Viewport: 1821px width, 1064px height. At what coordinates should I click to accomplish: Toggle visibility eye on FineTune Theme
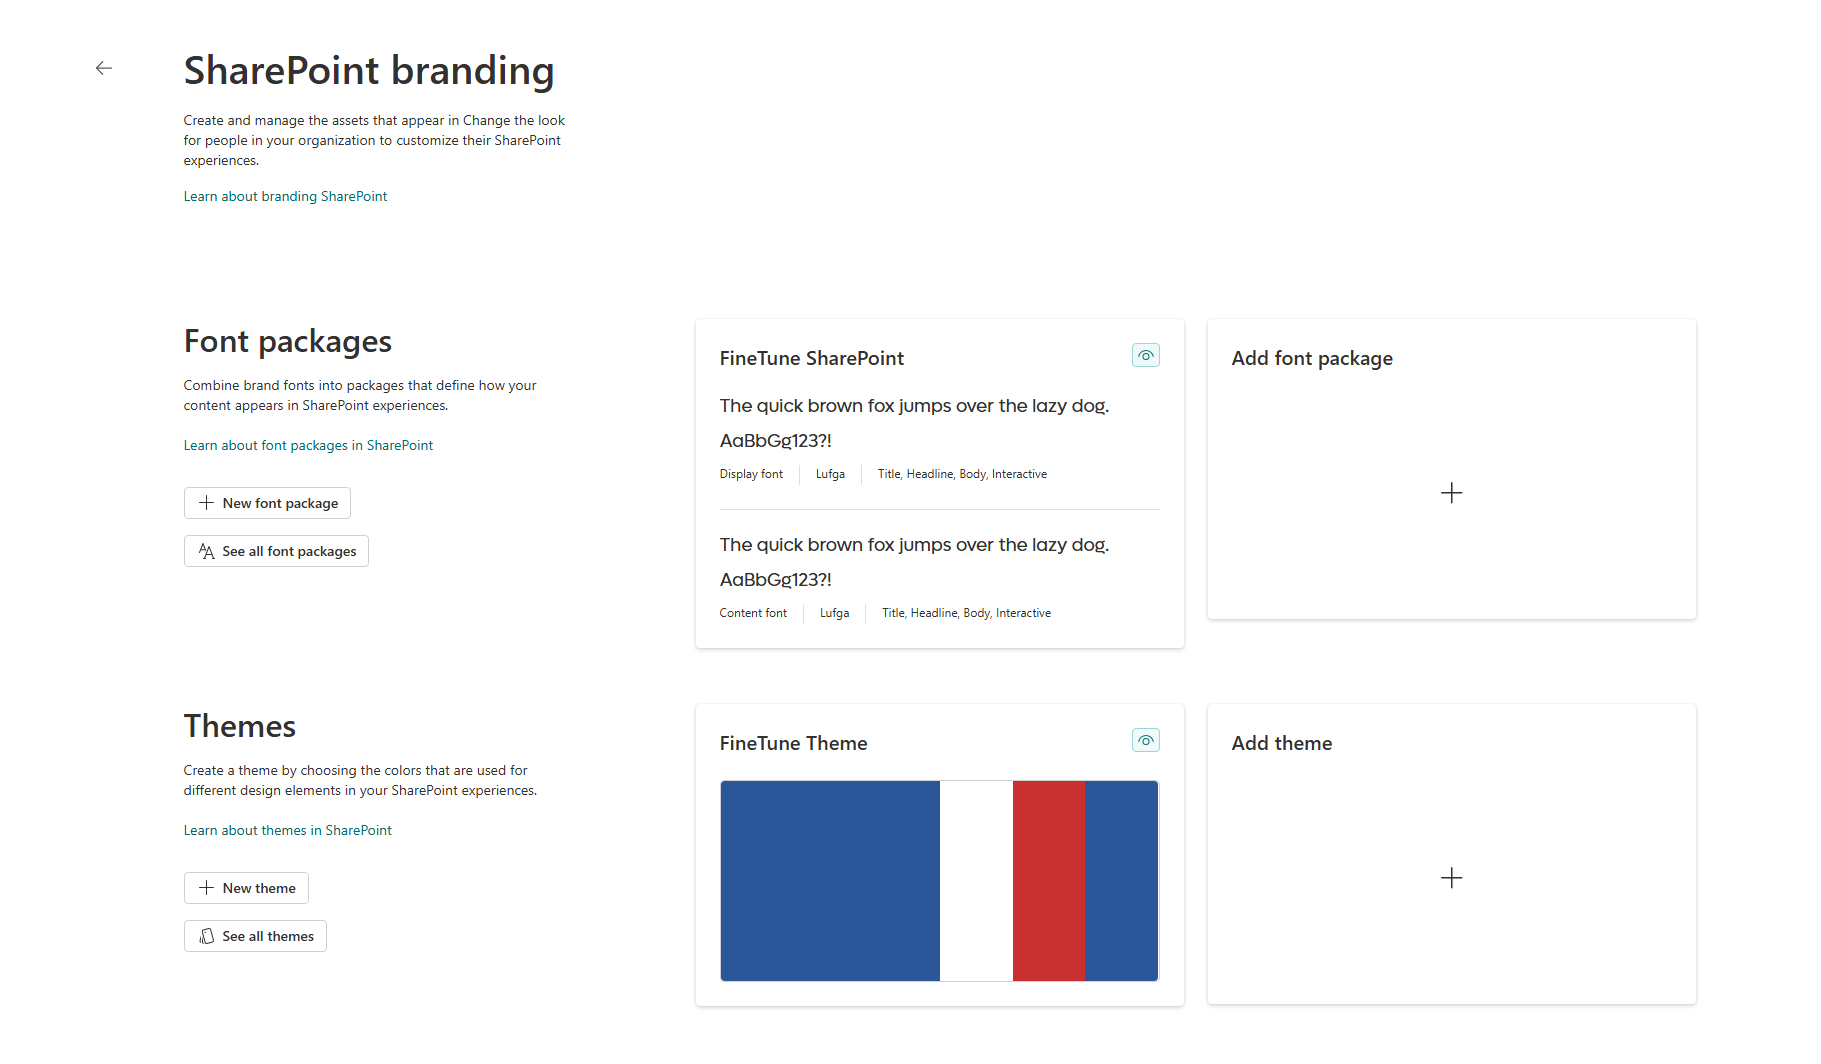point(1145,741)
